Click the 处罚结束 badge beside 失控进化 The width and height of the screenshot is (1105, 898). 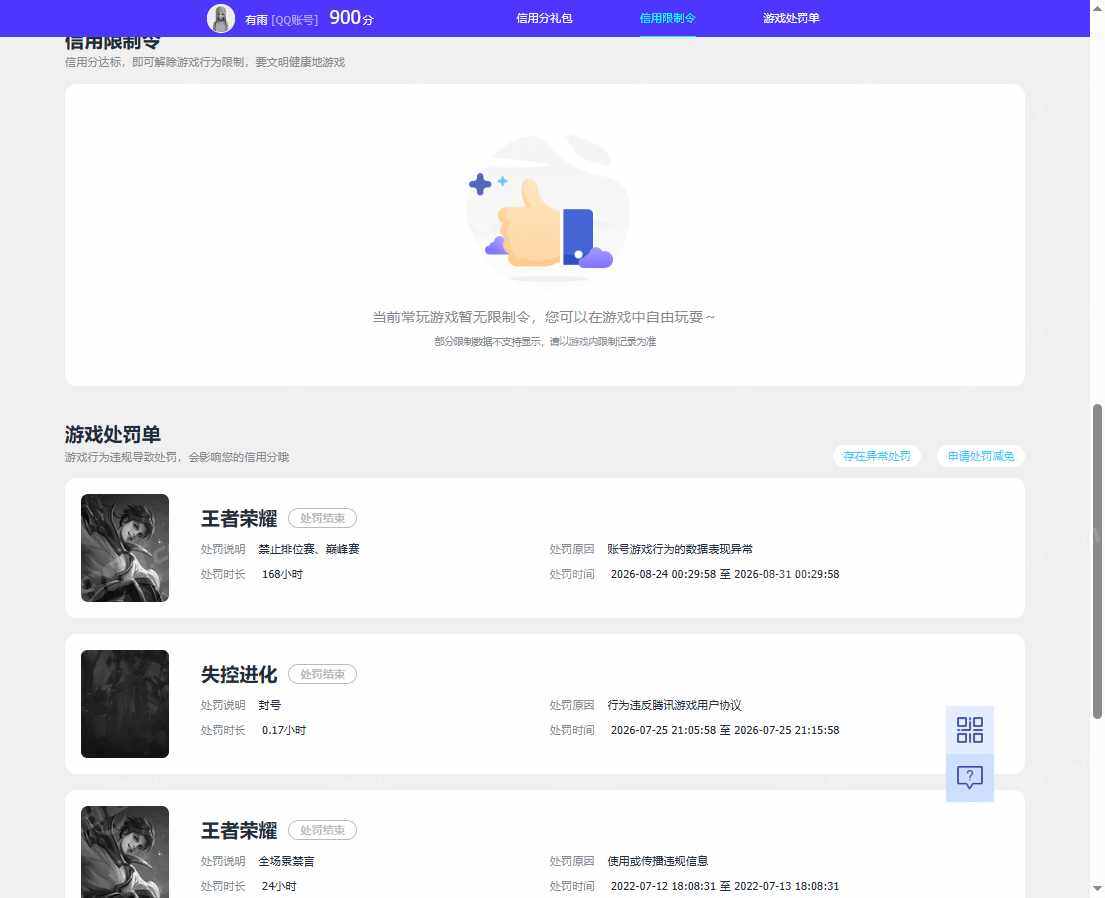pyautogui.click(x=322, y=675)
